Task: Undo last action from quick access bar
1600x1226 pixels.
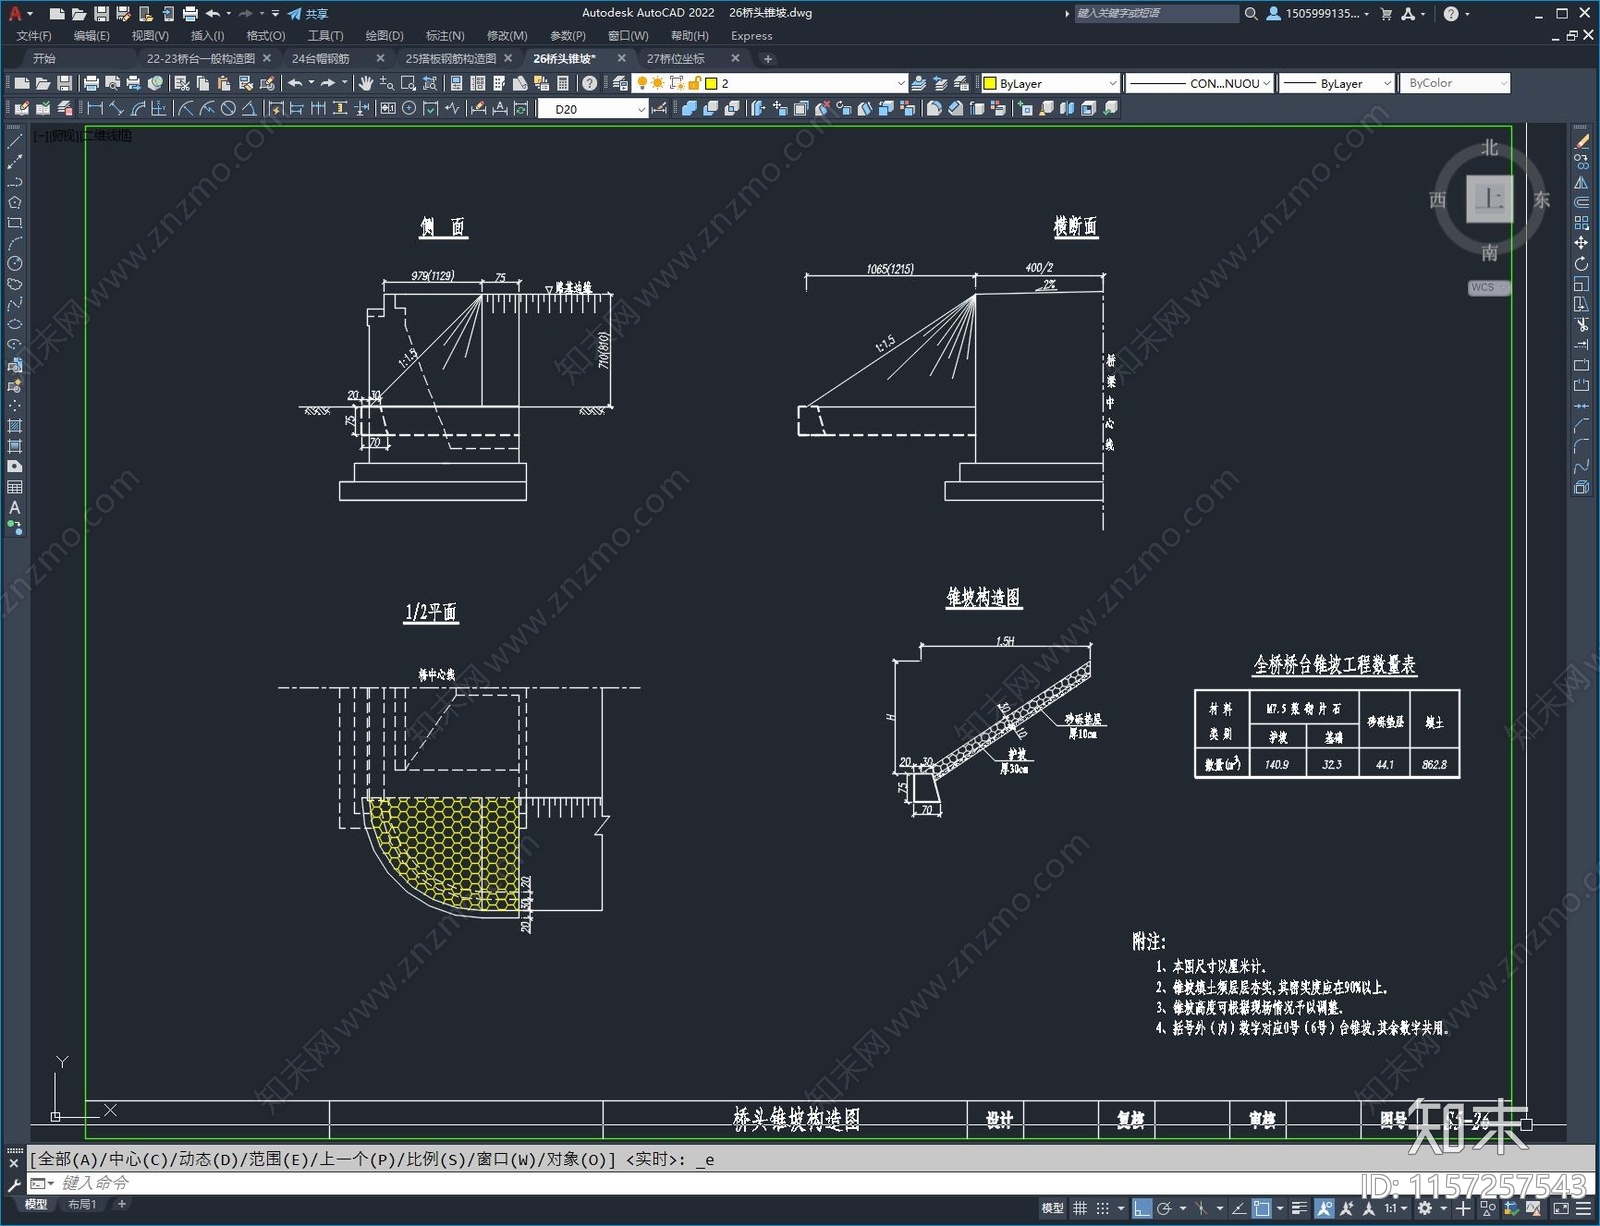Action: click(212, 13)
